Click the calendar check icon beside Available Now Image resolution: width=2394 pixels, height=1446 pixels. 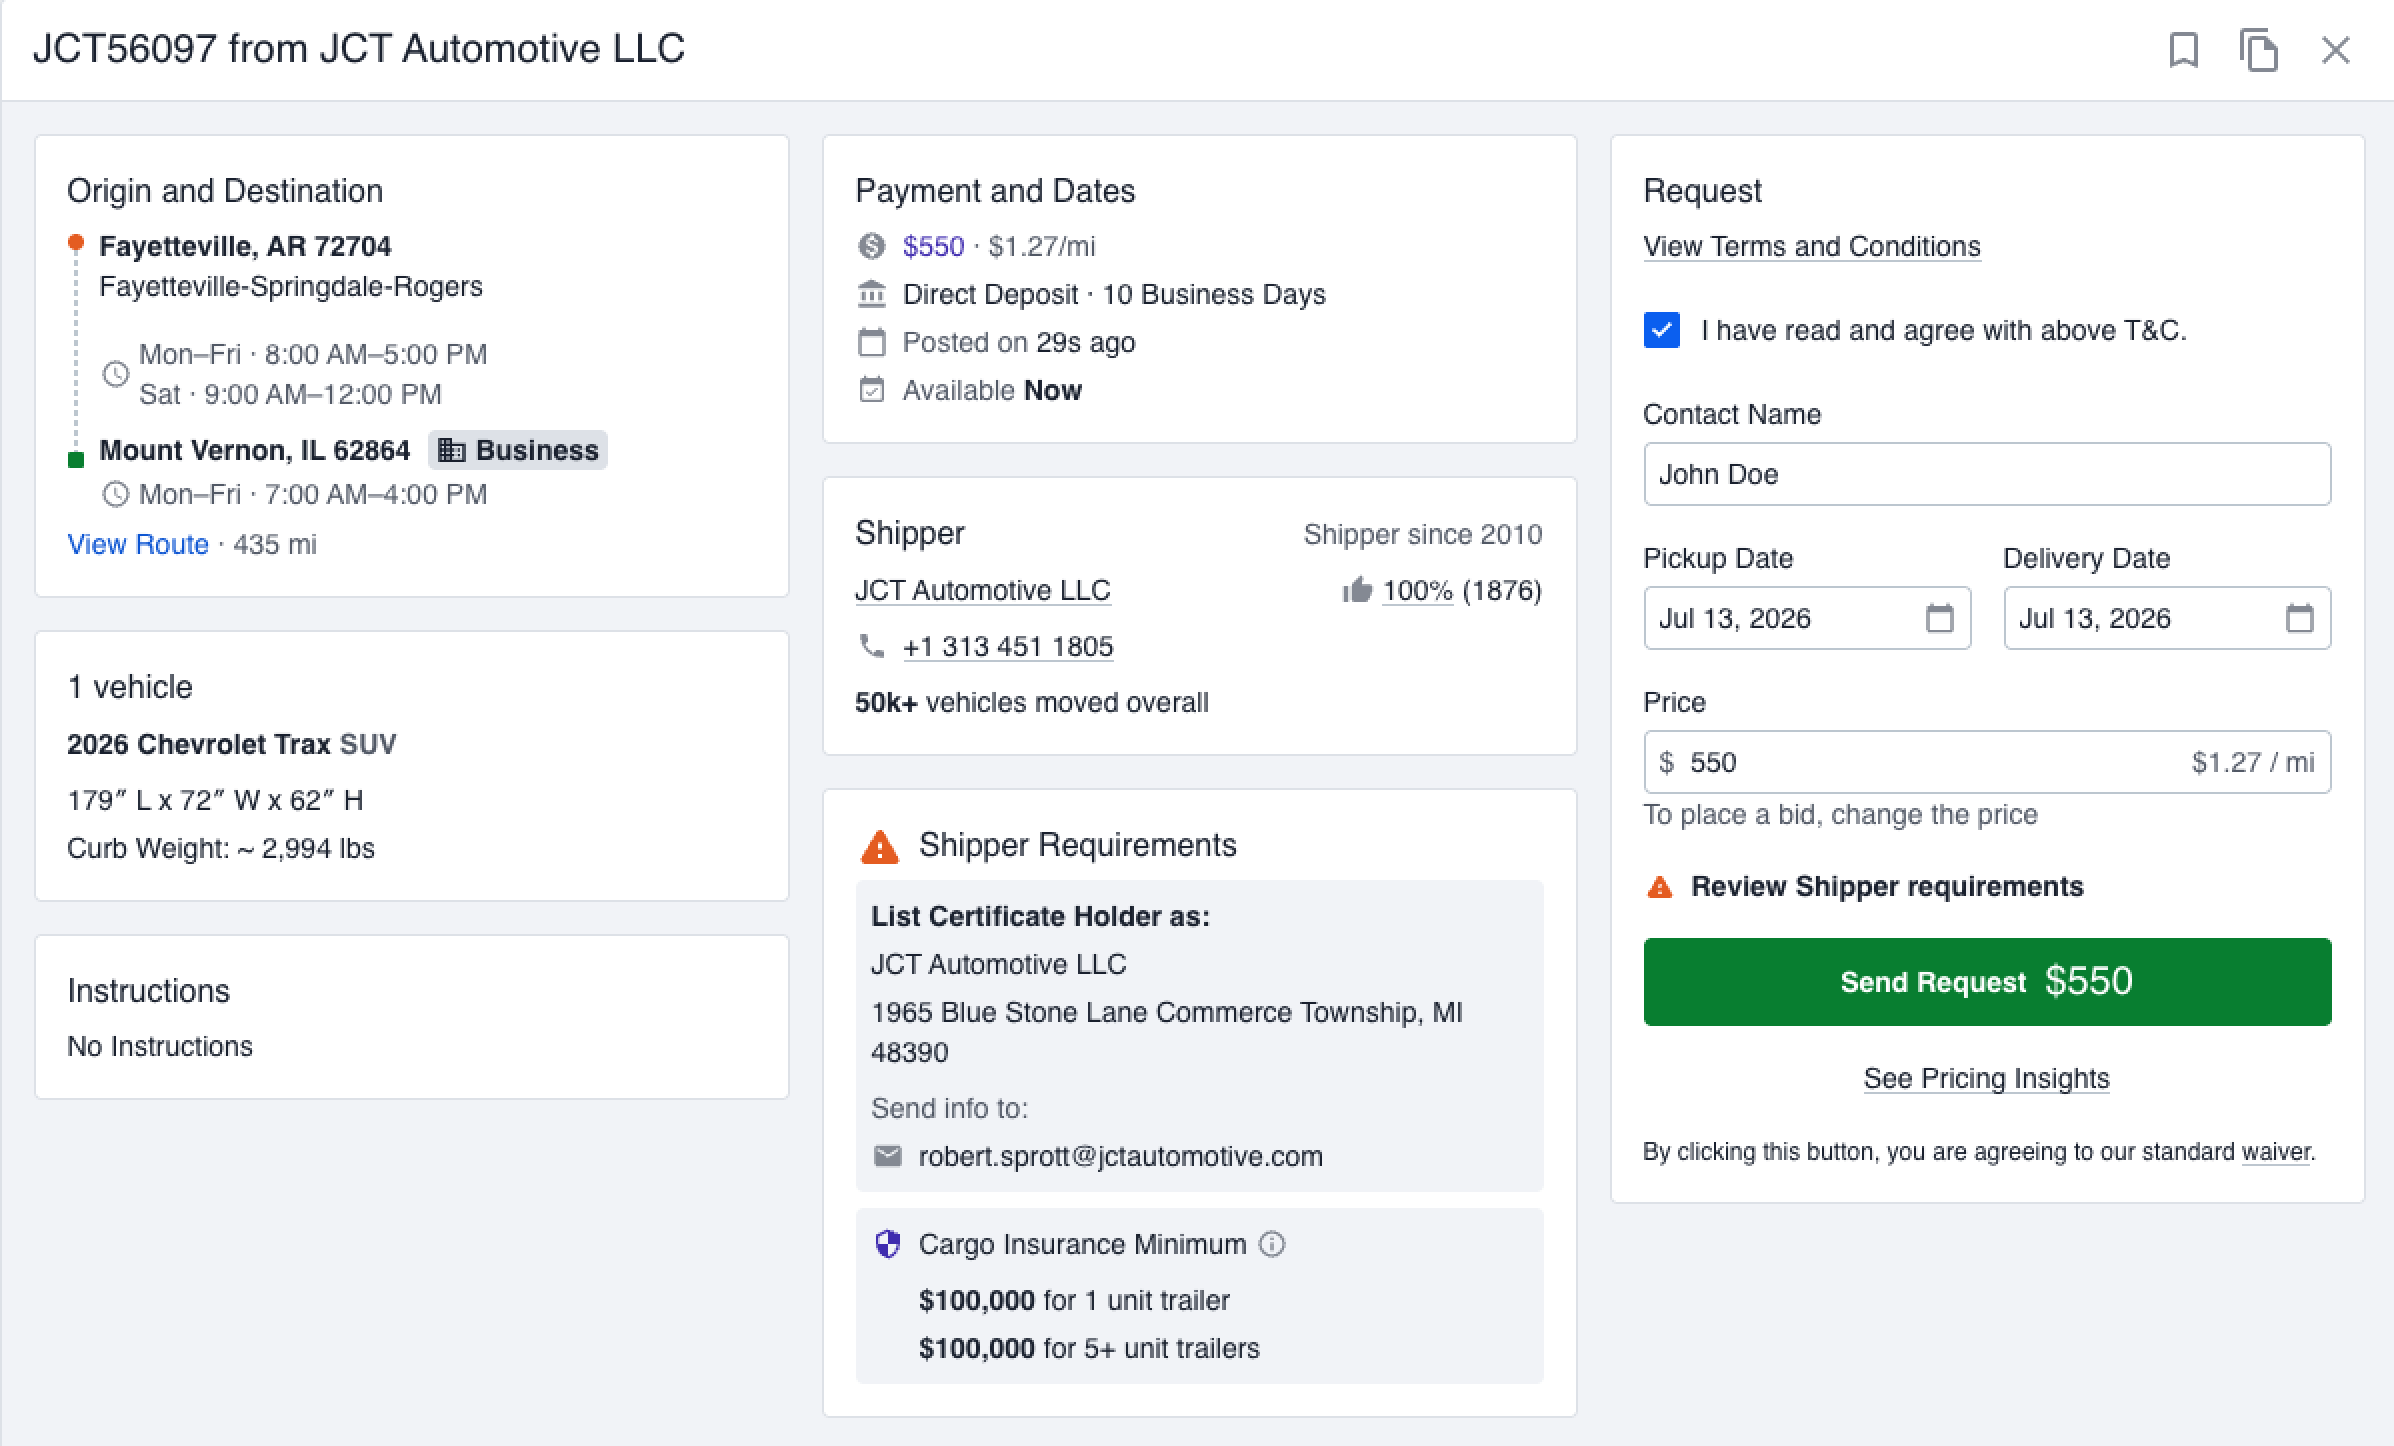pos(872,390)
